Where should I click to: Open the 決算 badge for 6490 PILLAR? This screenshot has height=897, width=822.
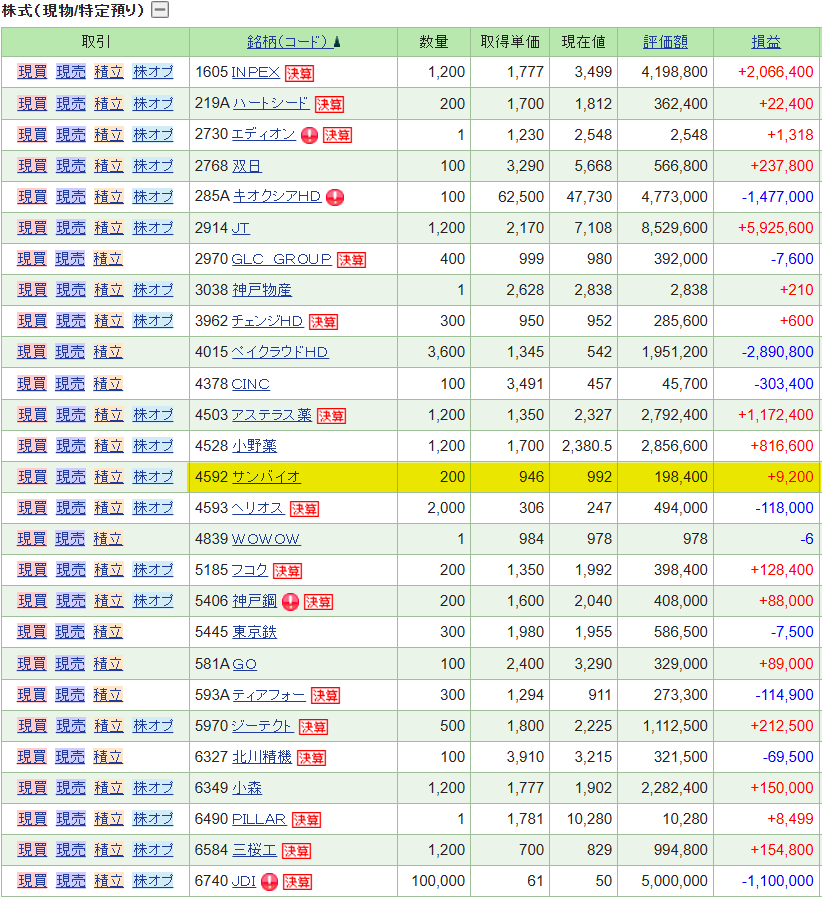pos(306,820)
